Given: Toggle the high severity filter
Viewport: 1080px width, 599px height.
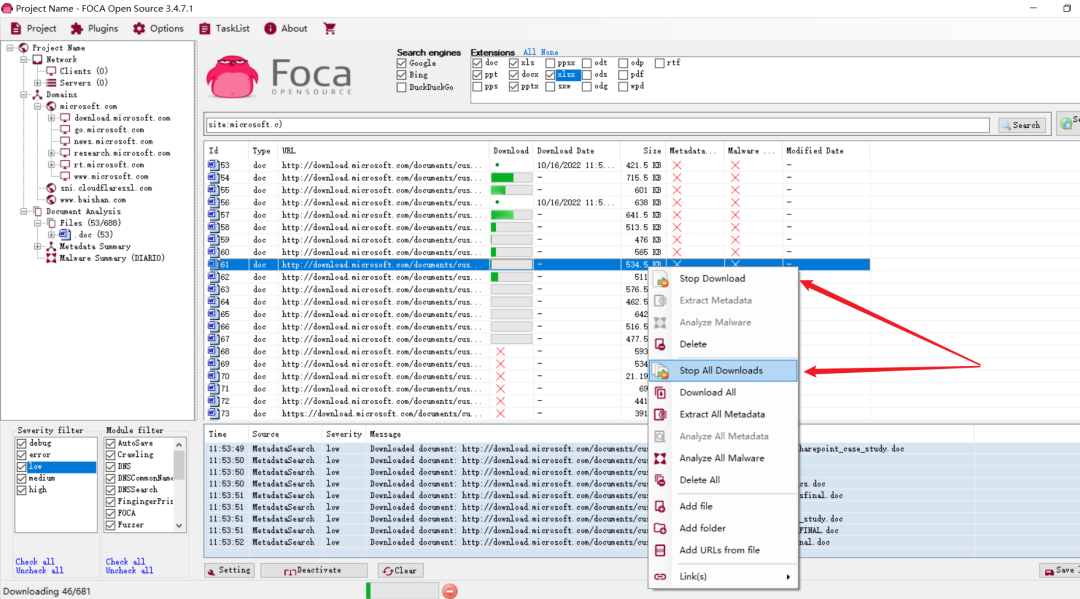Looking at the screenshot, I should pos(21,490).
